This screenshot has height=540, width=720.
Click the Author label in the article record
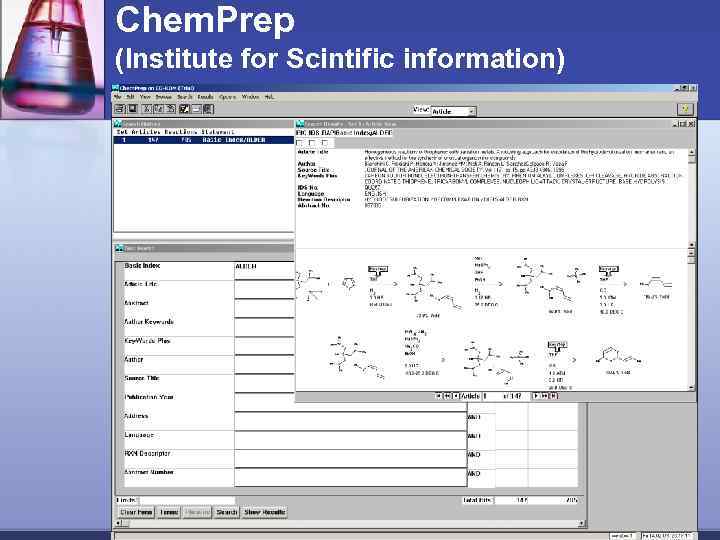click(306, 163)
